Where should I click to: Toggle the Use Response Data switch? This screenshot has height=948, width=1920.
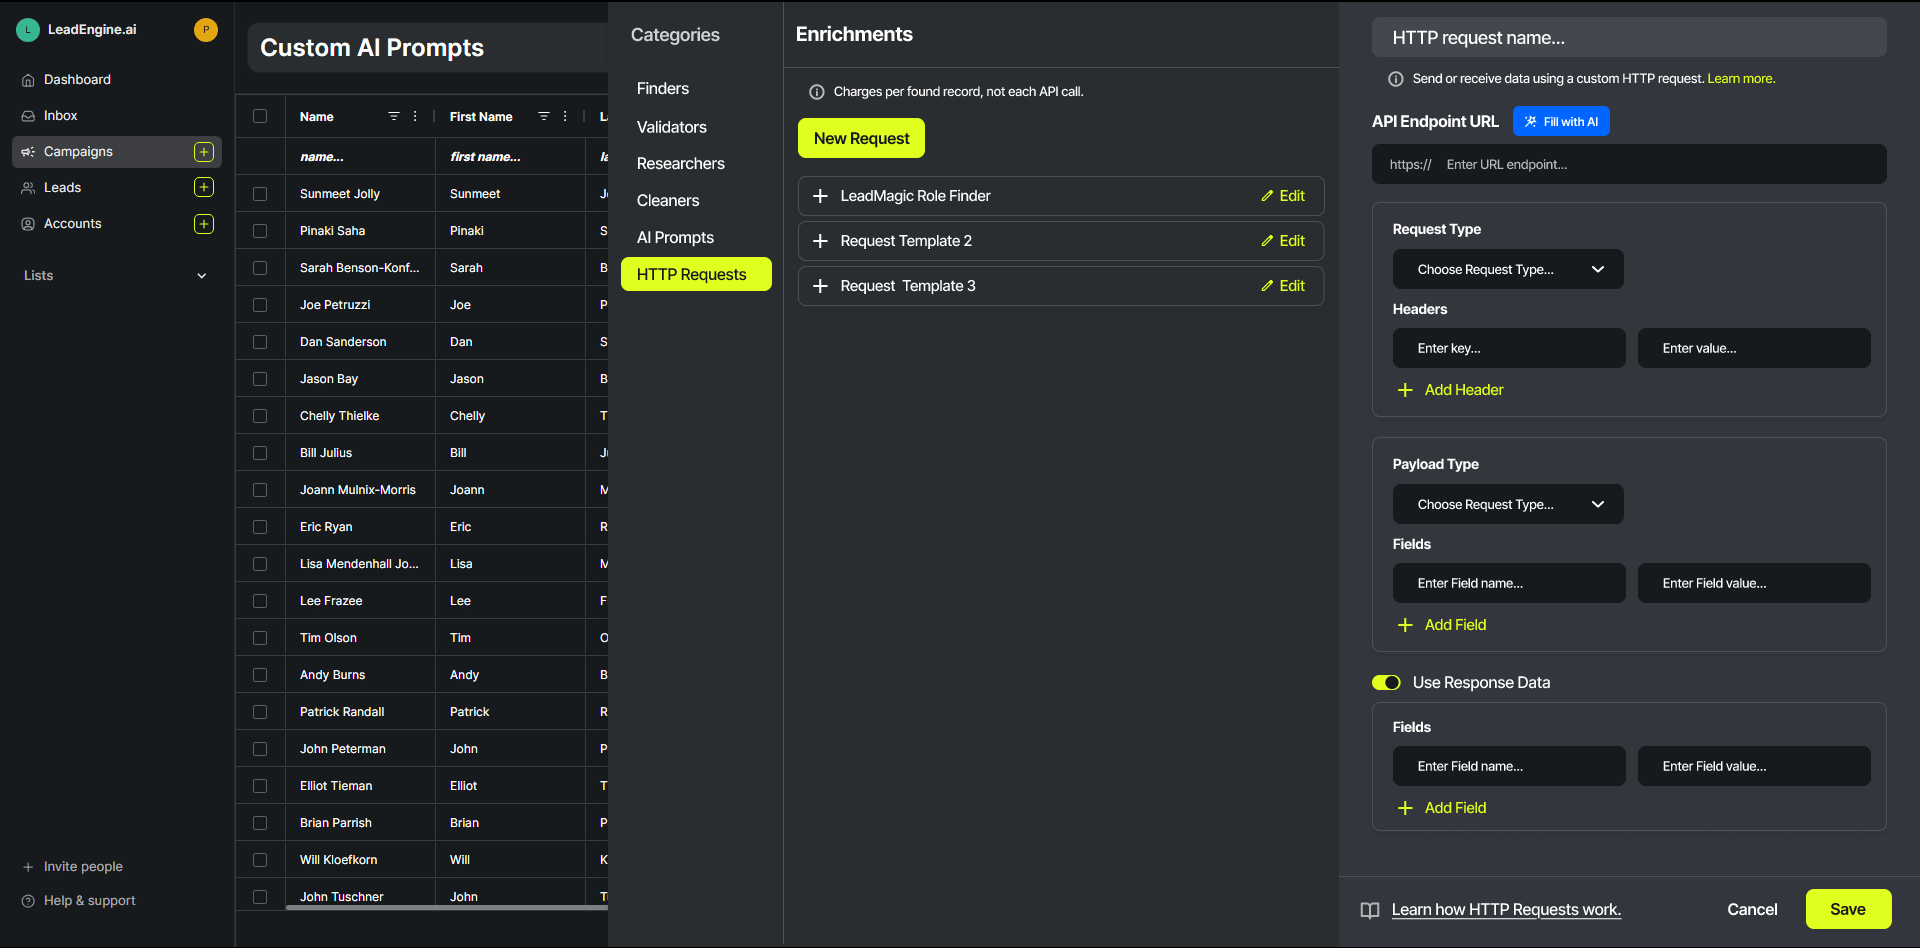tap(1386, 683)
